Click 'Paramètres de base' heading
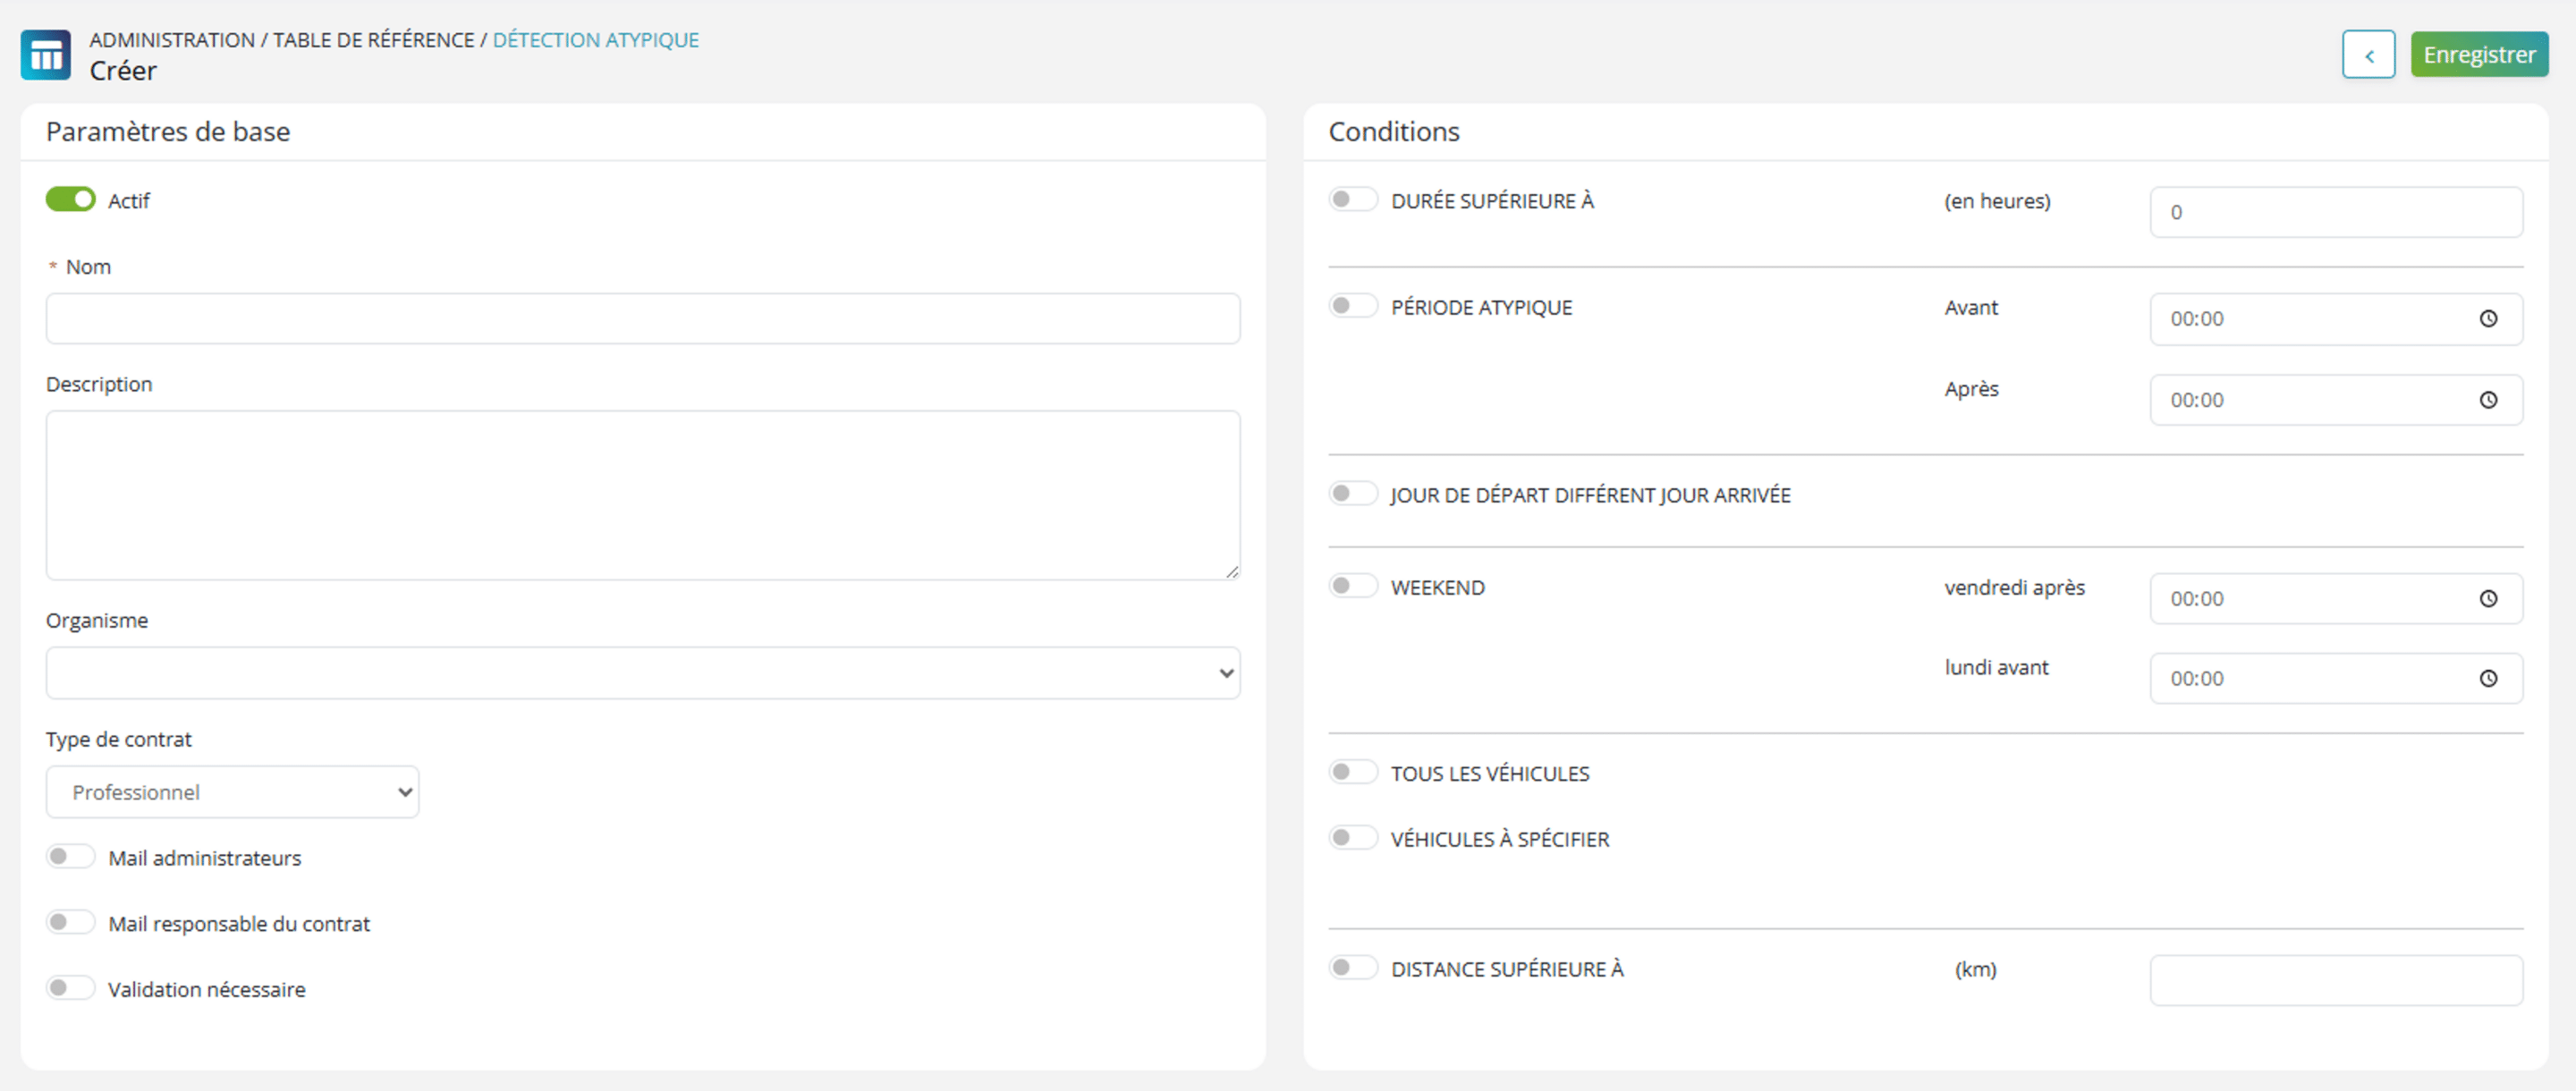2576x1091 pixels. (x=168, y=132)
